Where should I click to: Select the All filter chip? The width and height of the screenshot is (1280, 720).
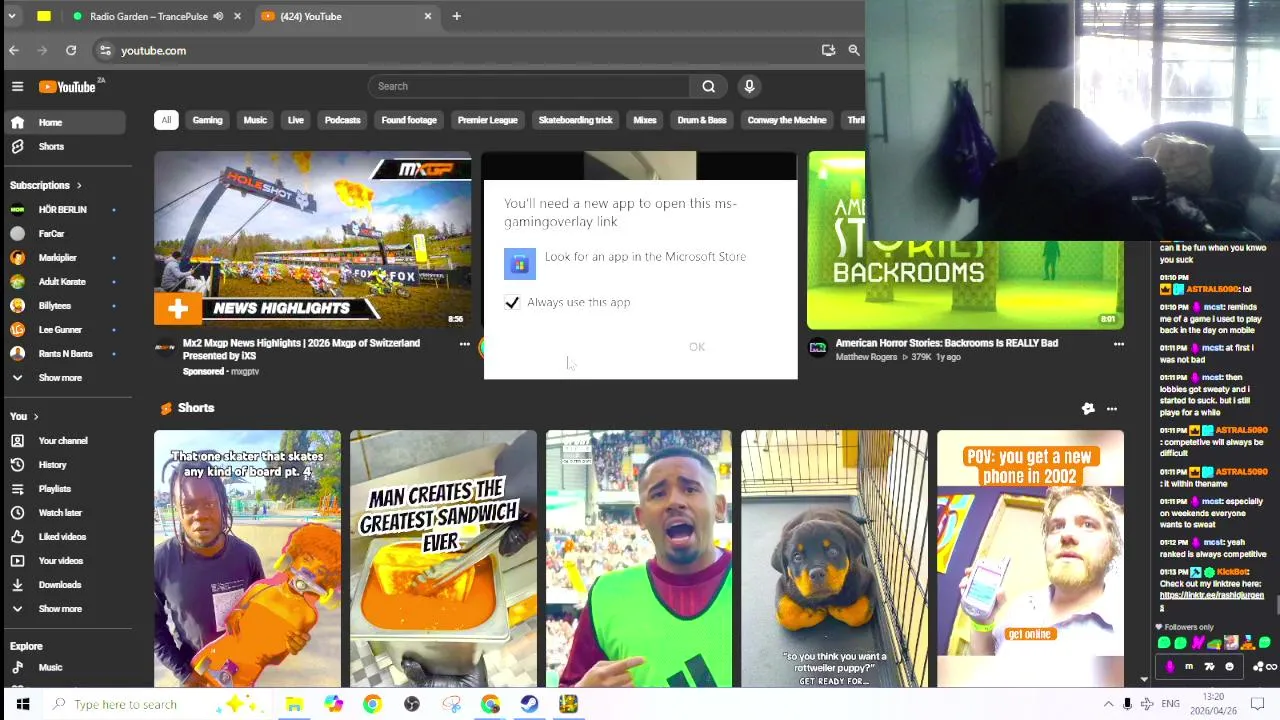coord(166,120)
